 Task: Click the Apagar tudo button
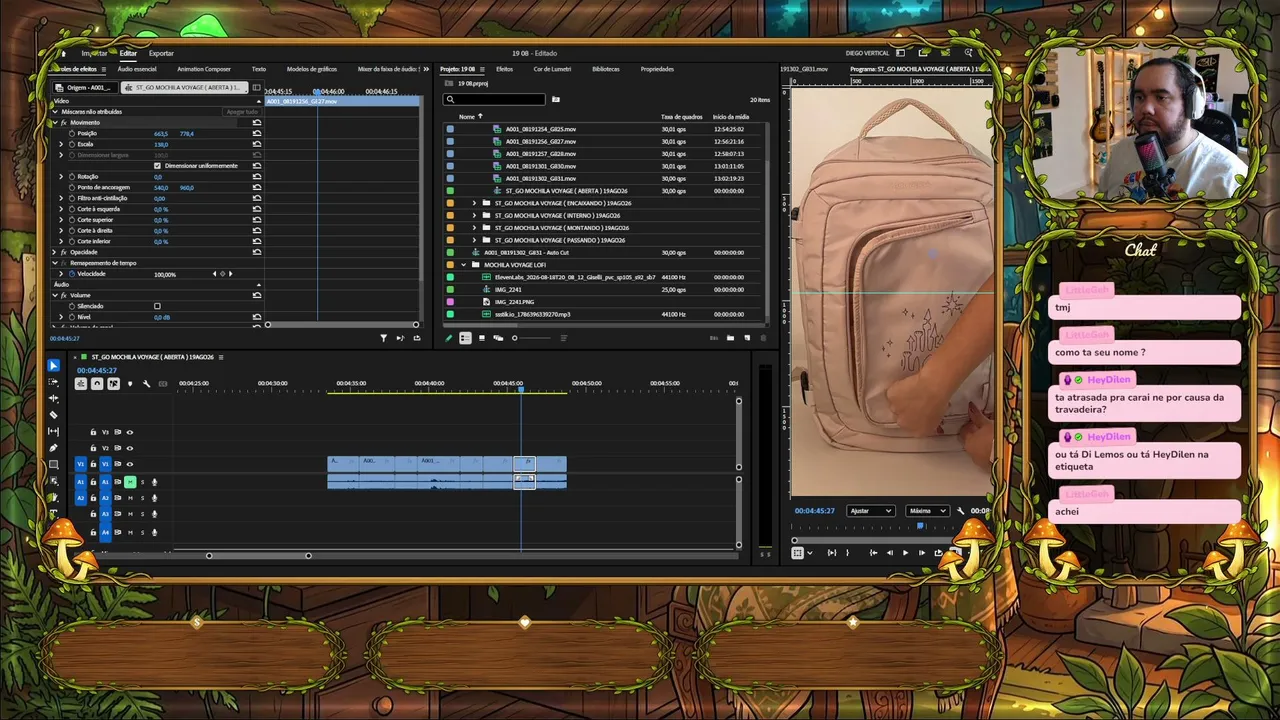coord(242,111)
